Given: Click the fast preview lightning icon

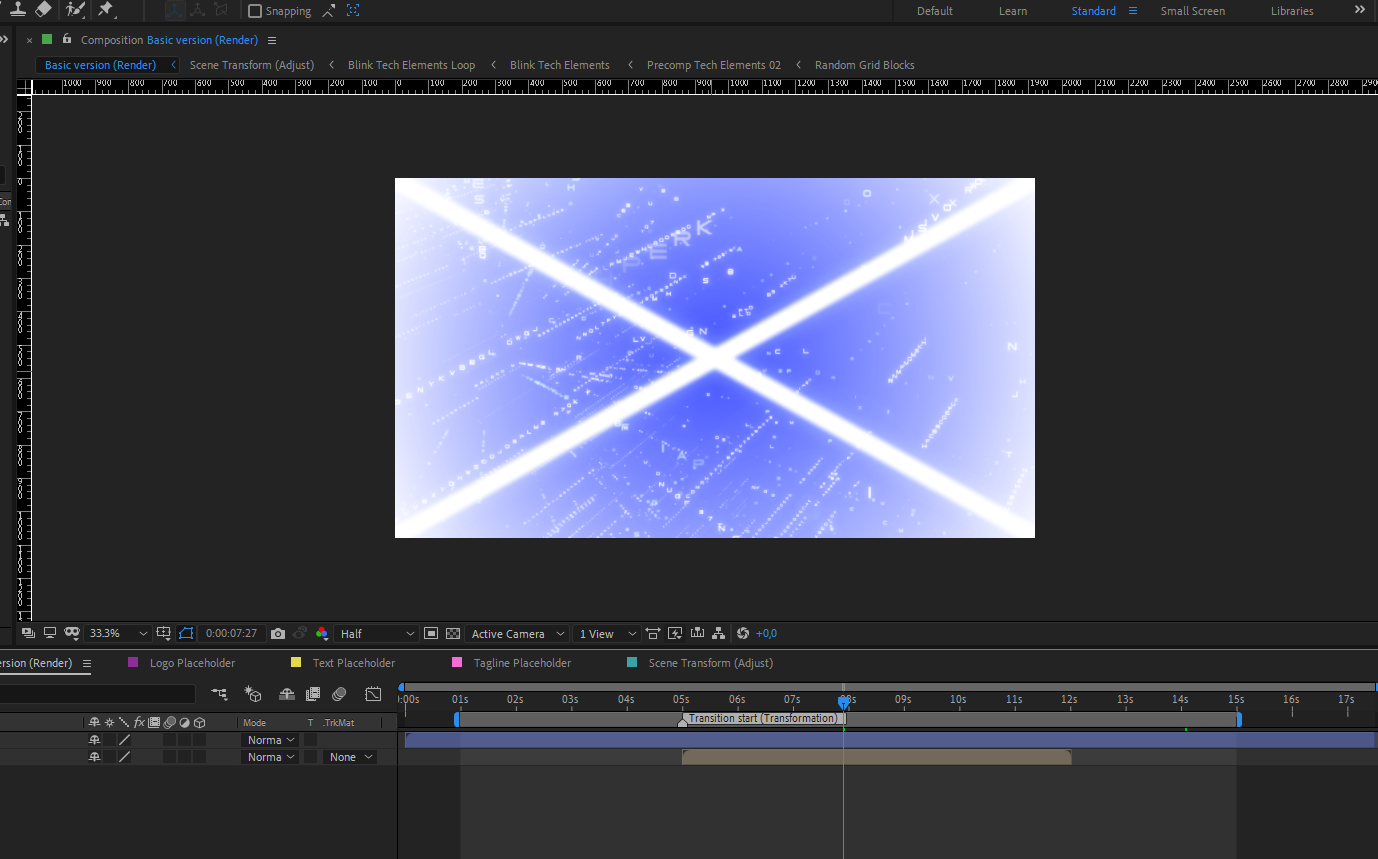Looking at the screenshot, I should (675, 633).
